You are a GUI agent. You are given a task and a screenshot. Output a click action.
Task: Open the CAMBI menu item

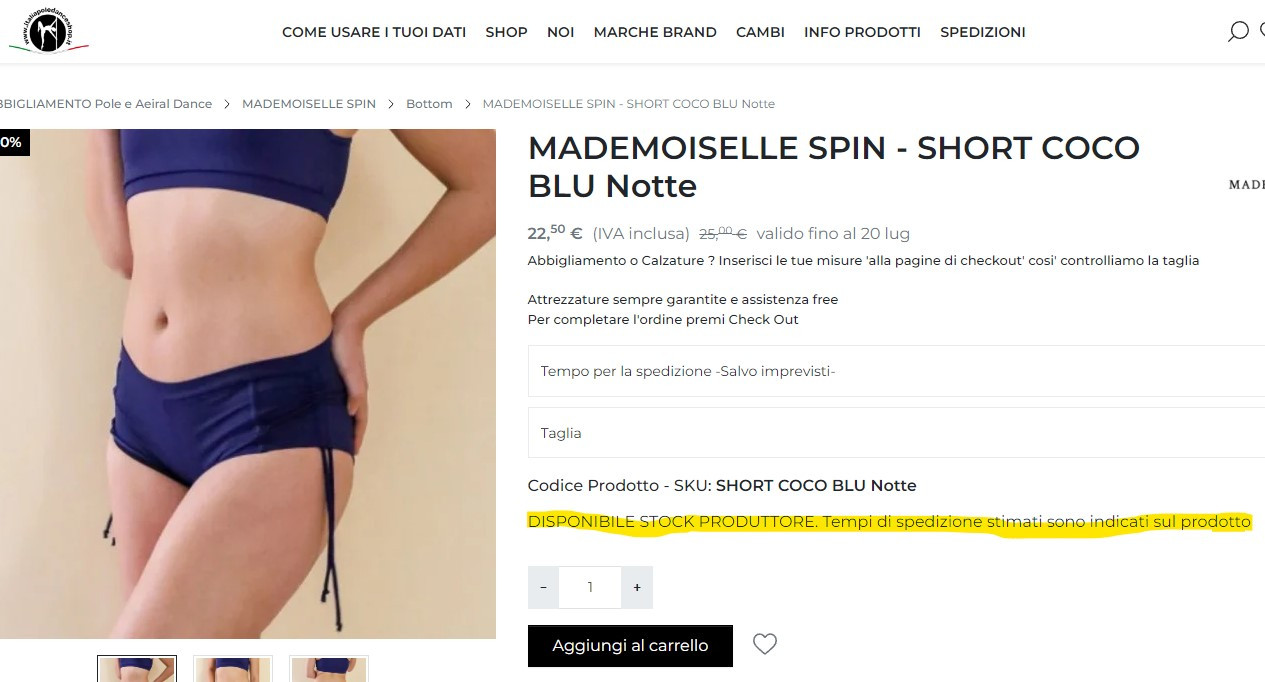(760, 32)
